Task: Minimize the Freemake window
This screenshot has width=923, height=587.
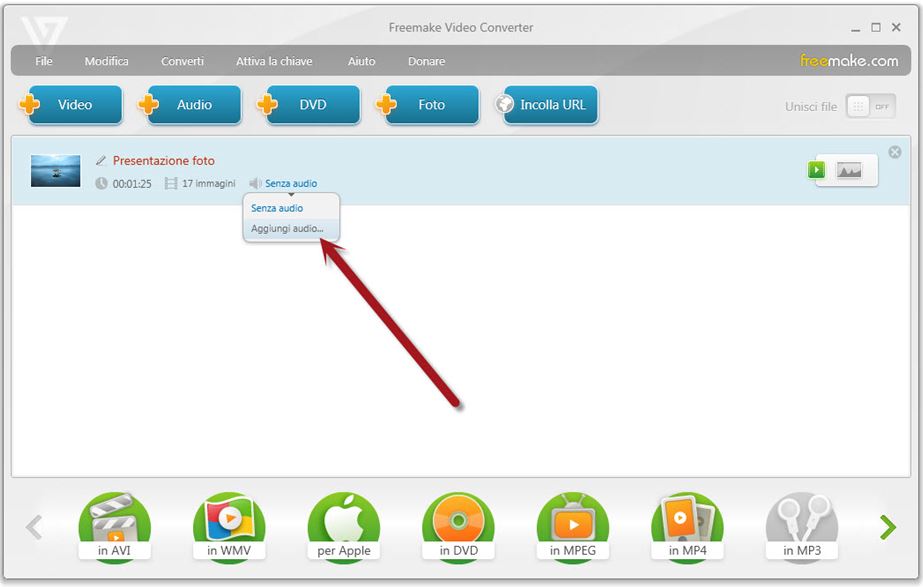Action: click(855, 28)
